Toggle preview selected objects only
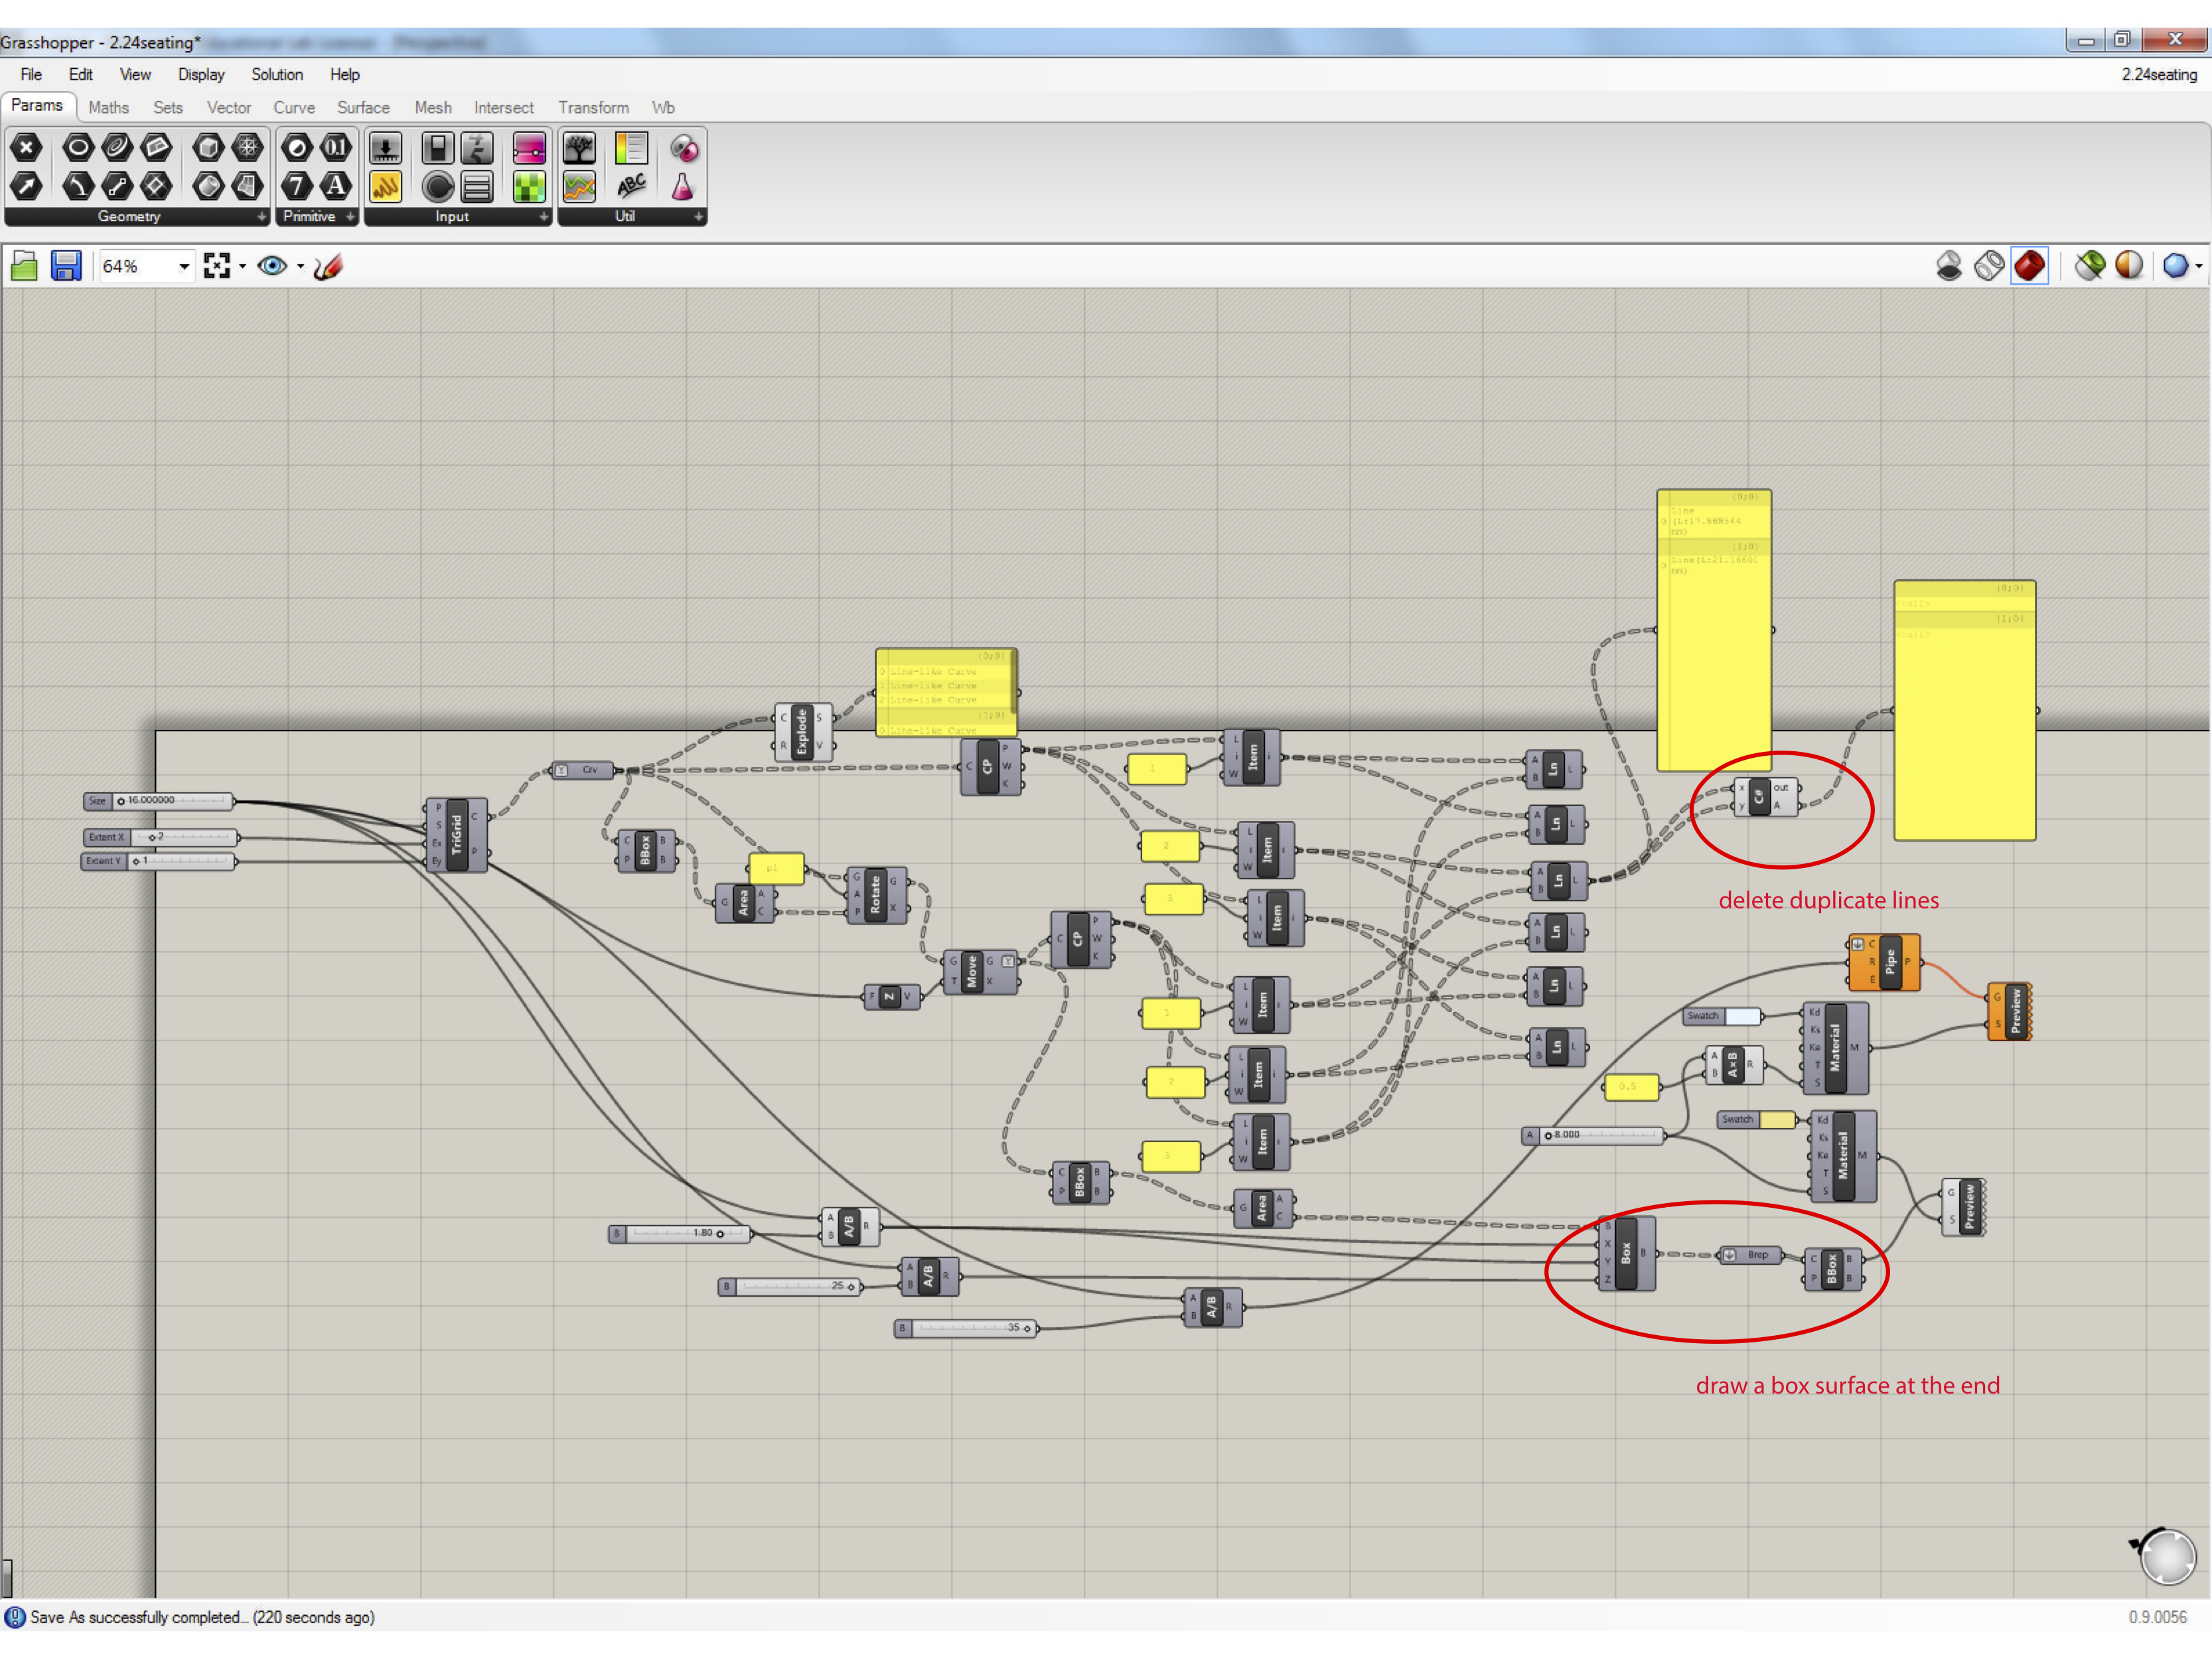The height and width of the screenshot is (1659, 2212). pyautogui.click(x=2089, y=266)
